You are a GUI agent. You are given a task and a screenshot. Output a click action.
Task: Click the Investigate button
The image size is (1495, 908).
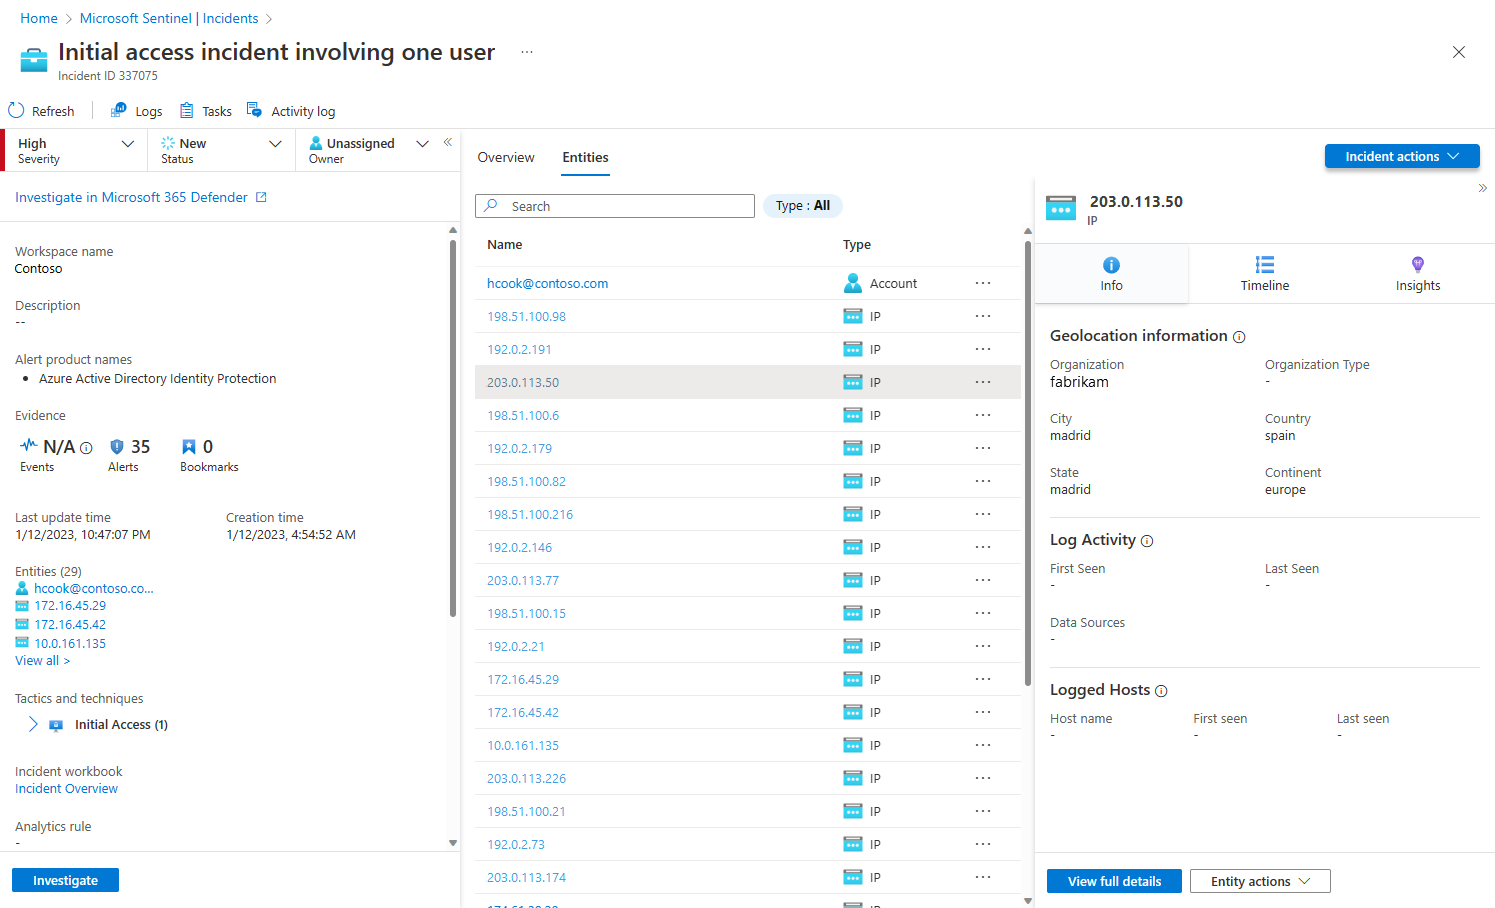pos(65,880)
